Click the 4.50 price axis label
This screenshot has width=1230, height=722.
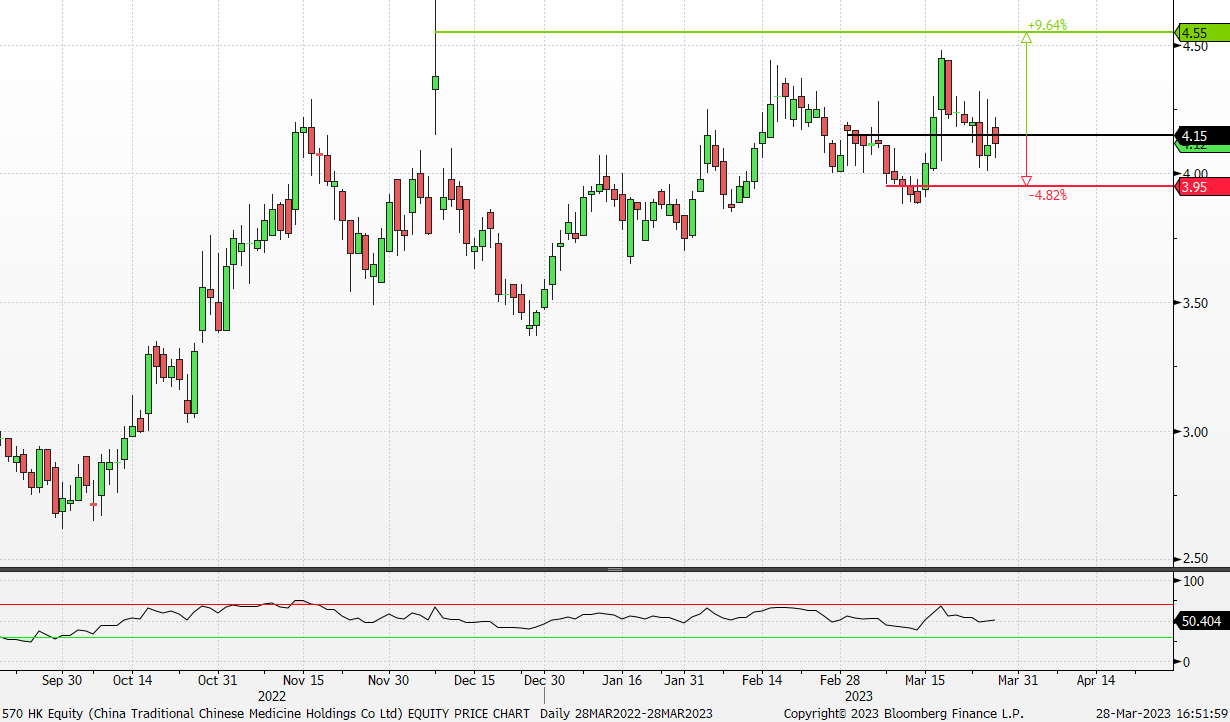tap(1195, 46)
